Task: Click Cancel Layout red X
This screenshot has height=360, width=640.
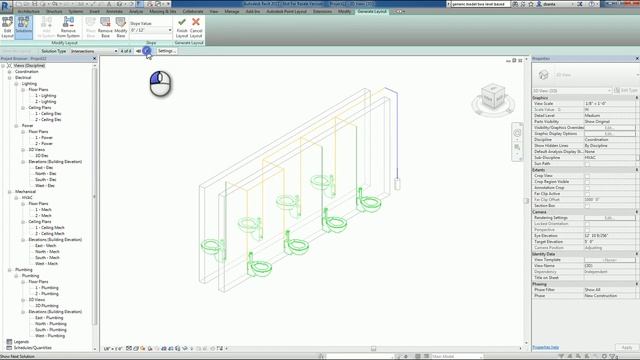Action: pos(196,27)
